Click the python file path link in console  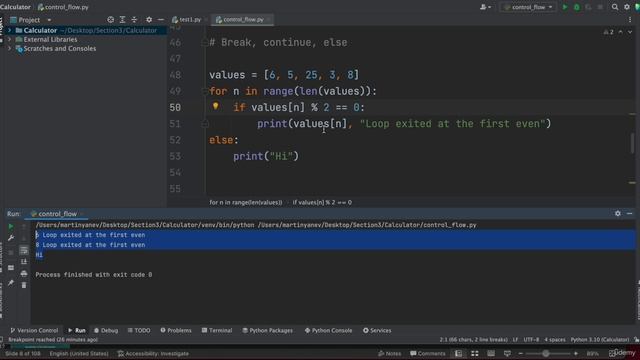pos(367,225)
